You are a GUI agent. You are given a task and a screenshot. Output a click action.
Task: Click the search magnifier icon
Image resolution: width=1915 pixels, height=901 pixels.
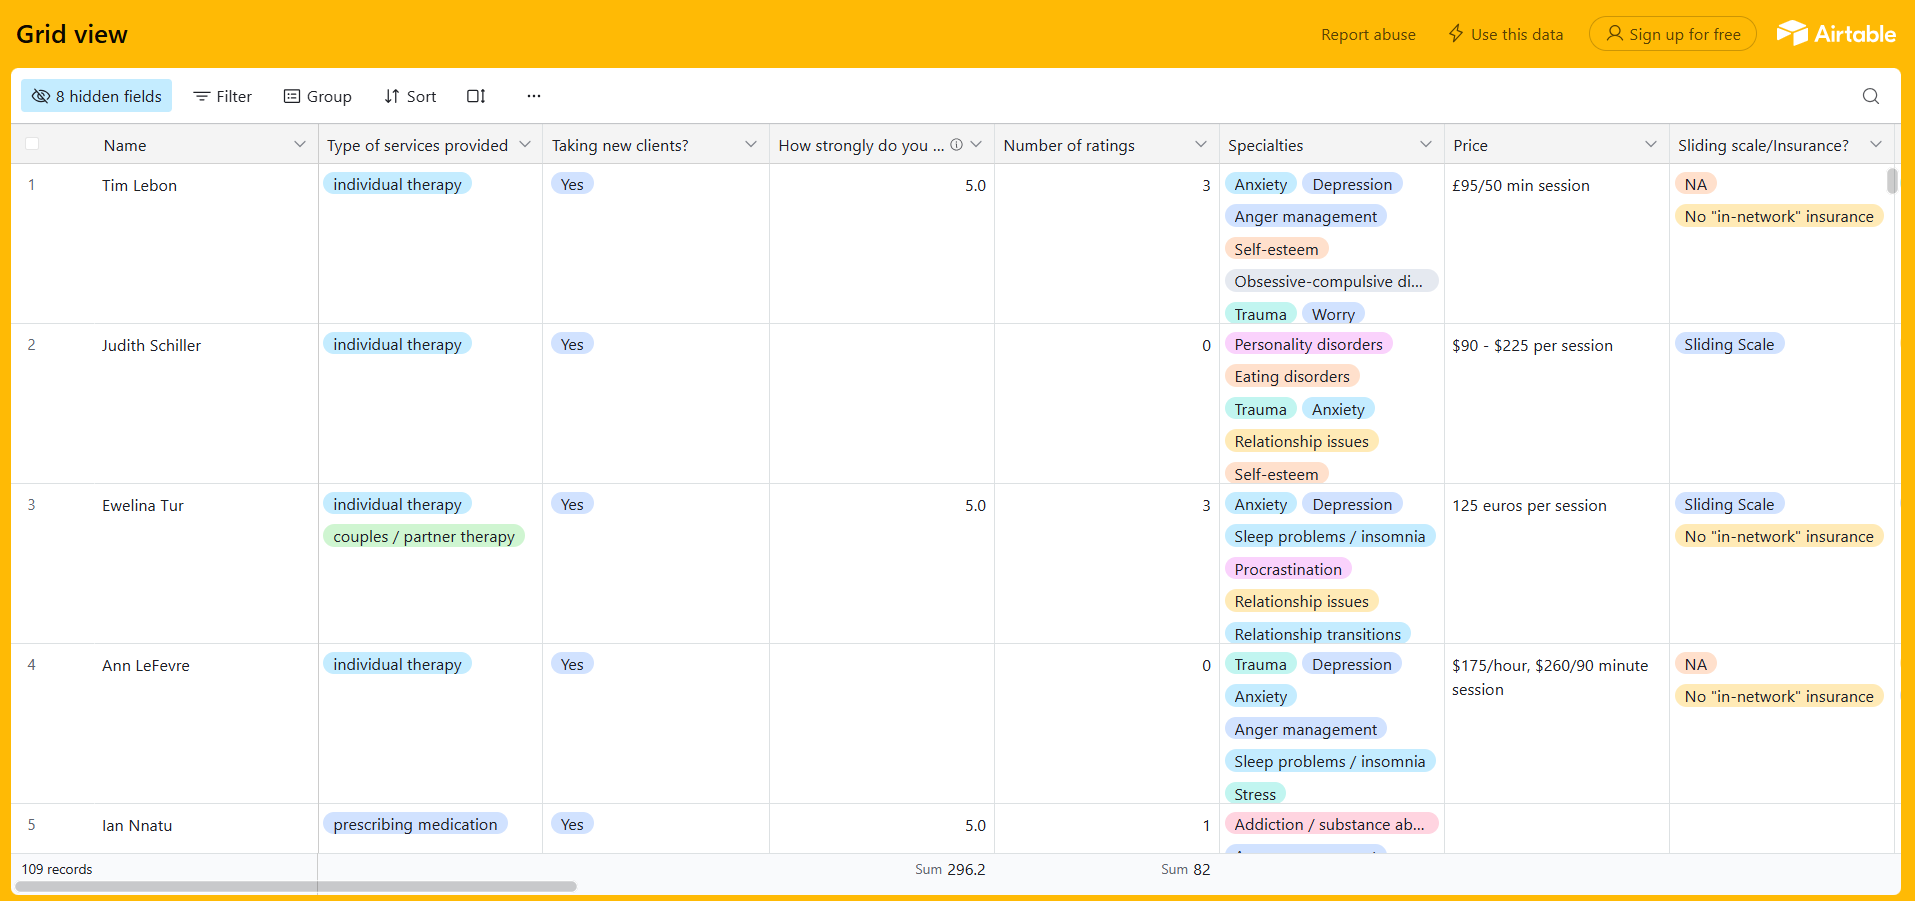pos(1870,96)
